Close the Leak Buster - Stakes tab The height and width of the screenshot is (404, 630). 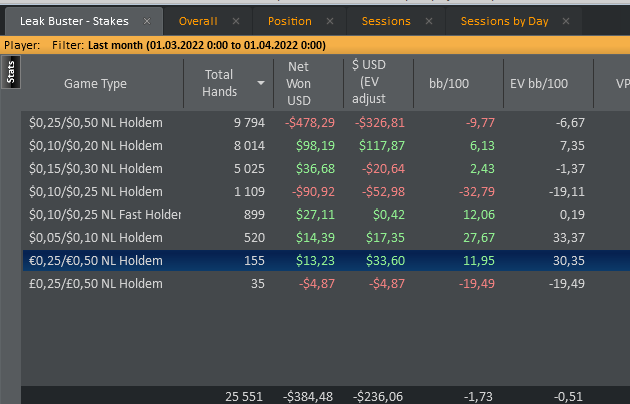coord(146,21)
